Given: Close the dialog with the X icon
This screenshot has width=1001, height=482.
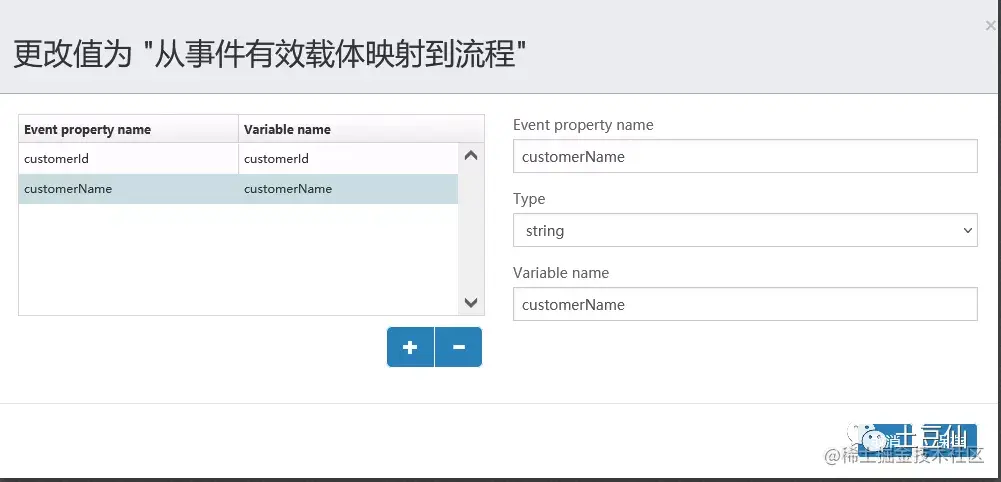Looking at the screenshot, I should click(990, 26).
